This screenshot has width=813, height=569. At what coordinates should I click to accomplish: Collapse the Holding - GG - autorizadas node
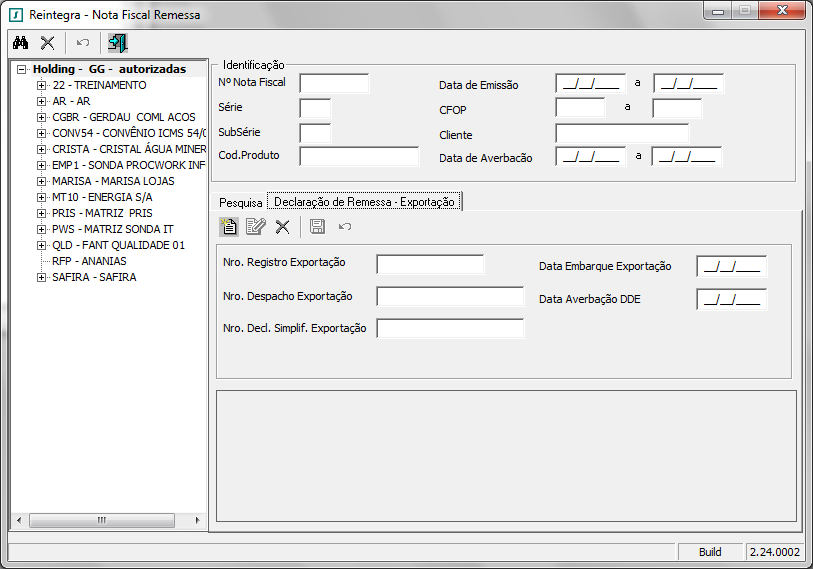pos(22,70)
